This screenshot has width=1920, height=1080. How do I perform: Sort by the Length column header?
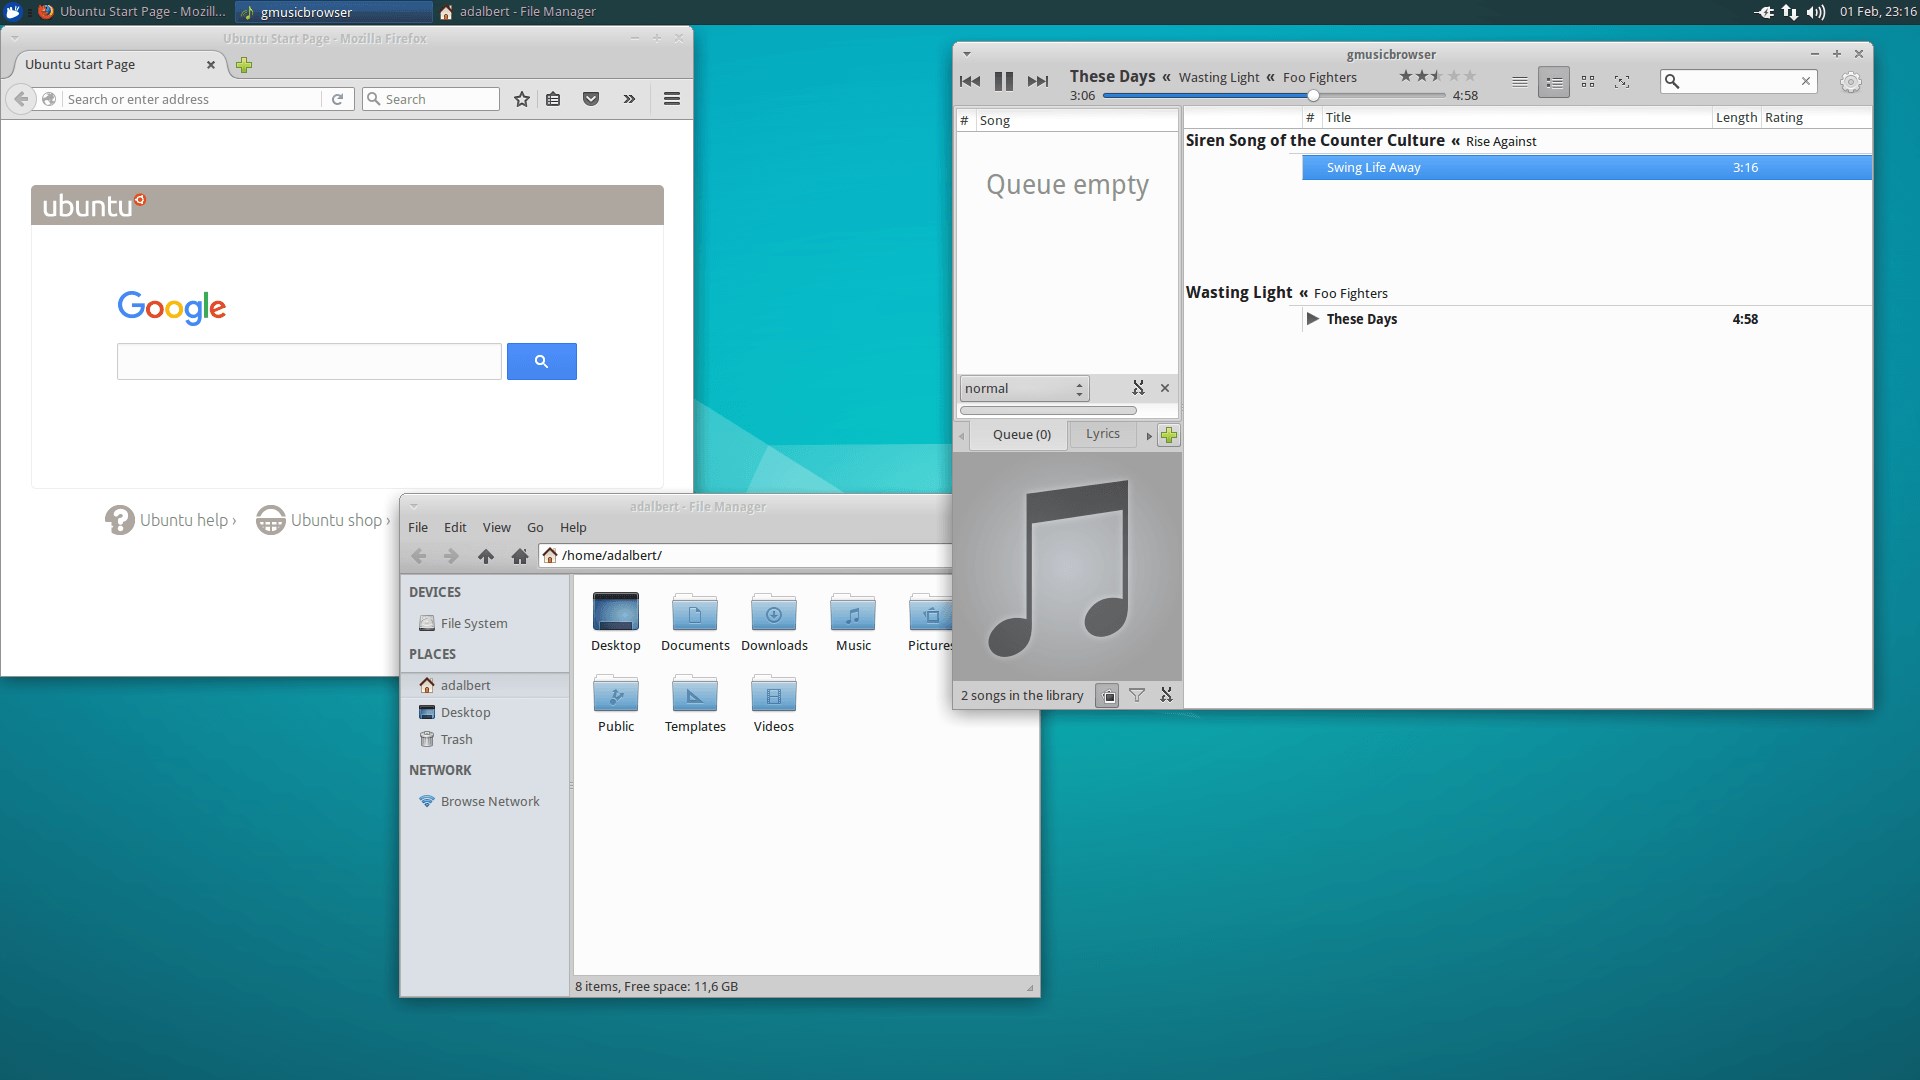1736,118
